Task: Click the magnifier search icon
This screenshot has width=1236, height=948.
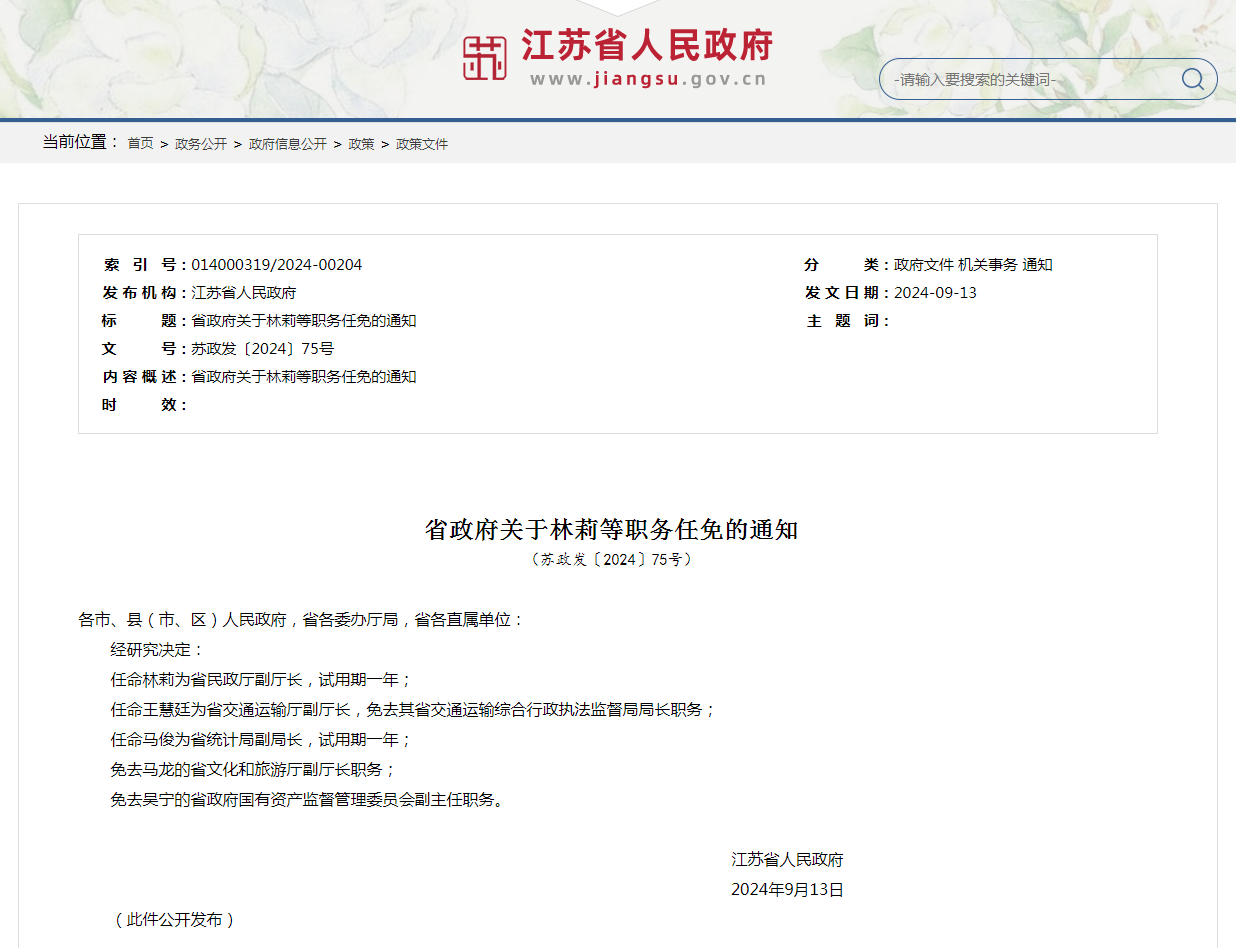Action: [x=1192, y=79]
